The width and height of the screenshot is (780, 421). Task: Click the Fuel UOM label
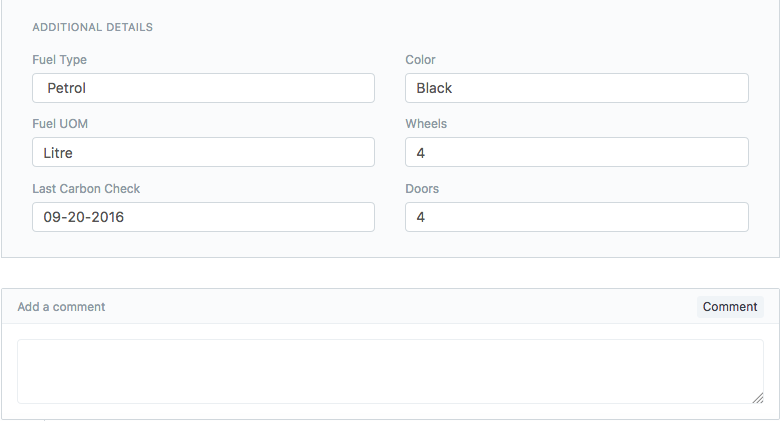60,124
